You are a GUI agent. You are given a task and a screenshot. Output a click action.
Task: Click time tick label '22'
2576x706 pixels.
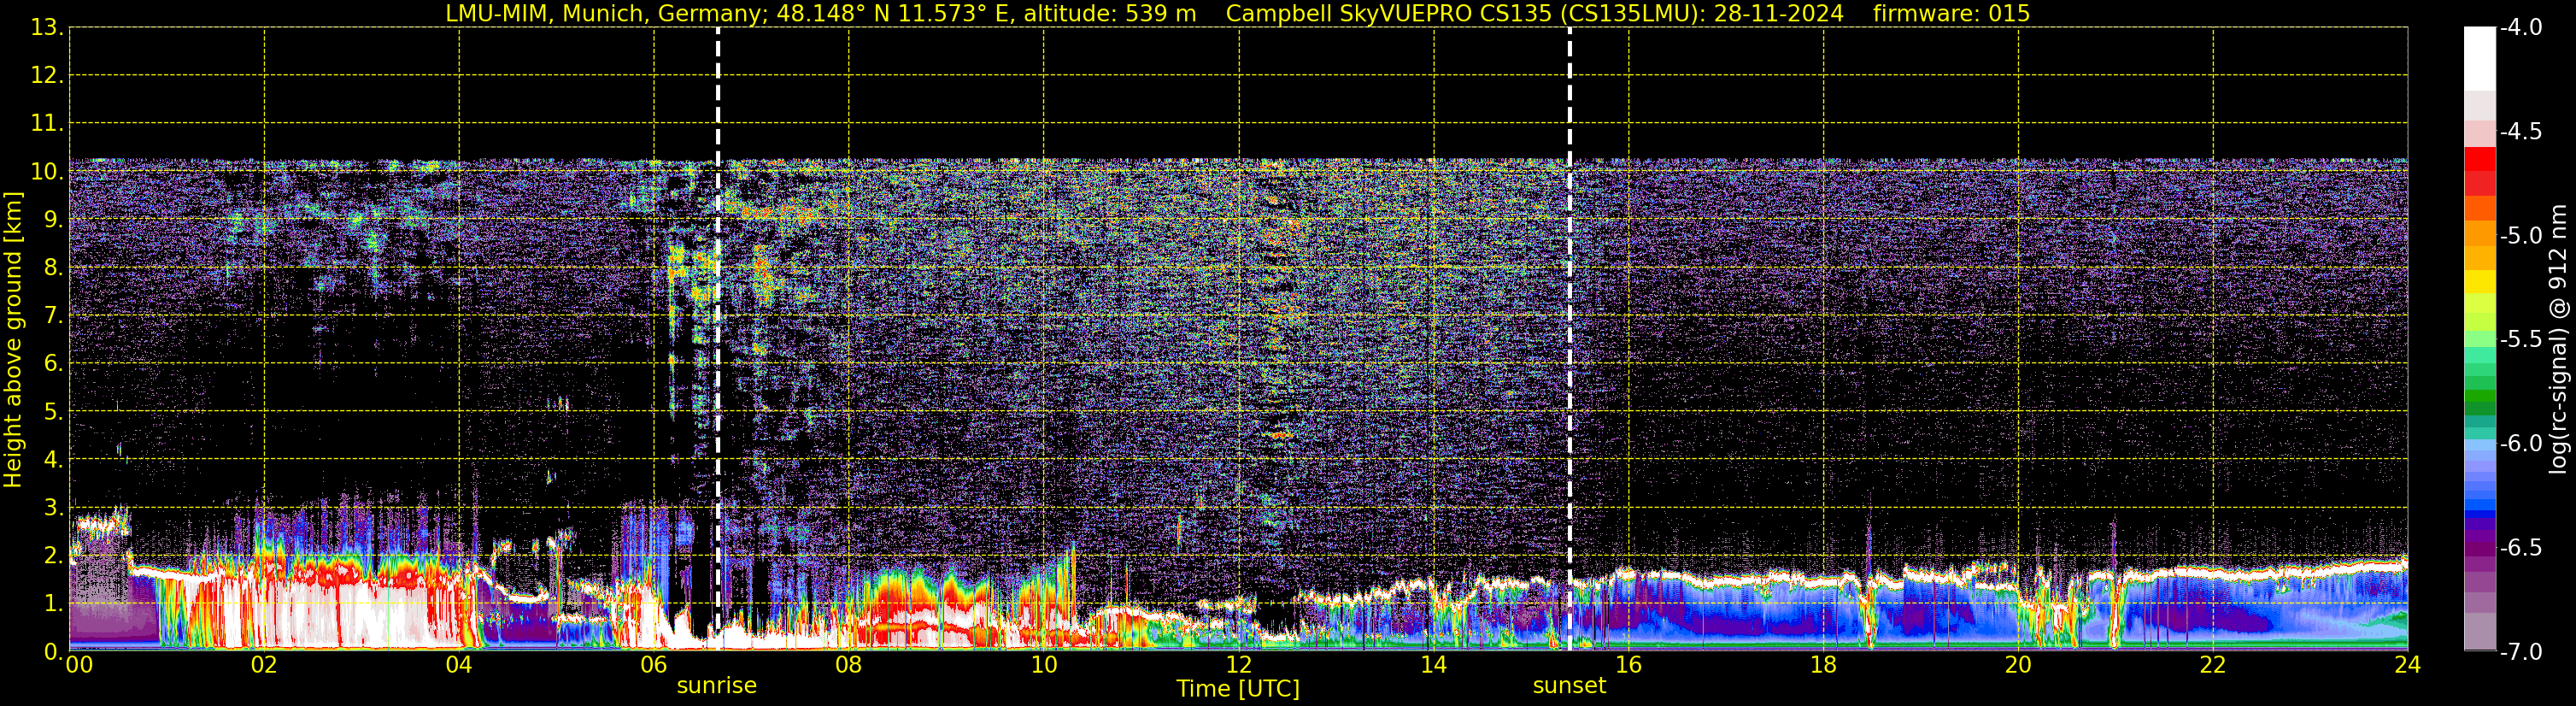[2213, 665]
